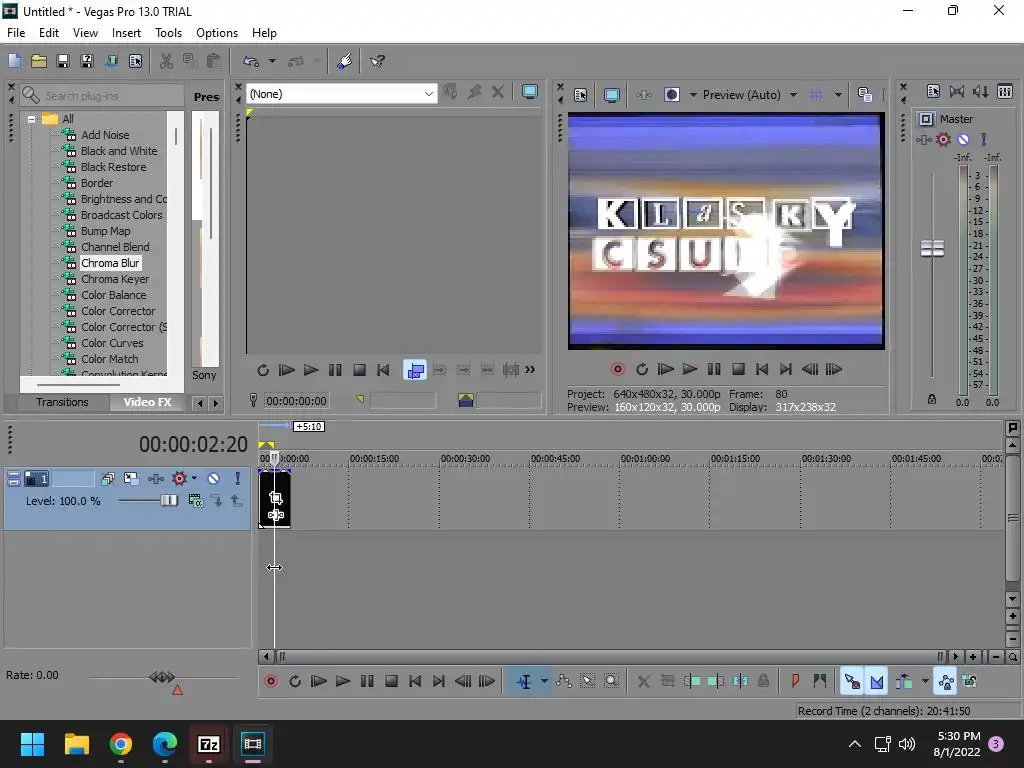Open the File menu
The image size is (1024, 768).
click(x=16, y=33)
